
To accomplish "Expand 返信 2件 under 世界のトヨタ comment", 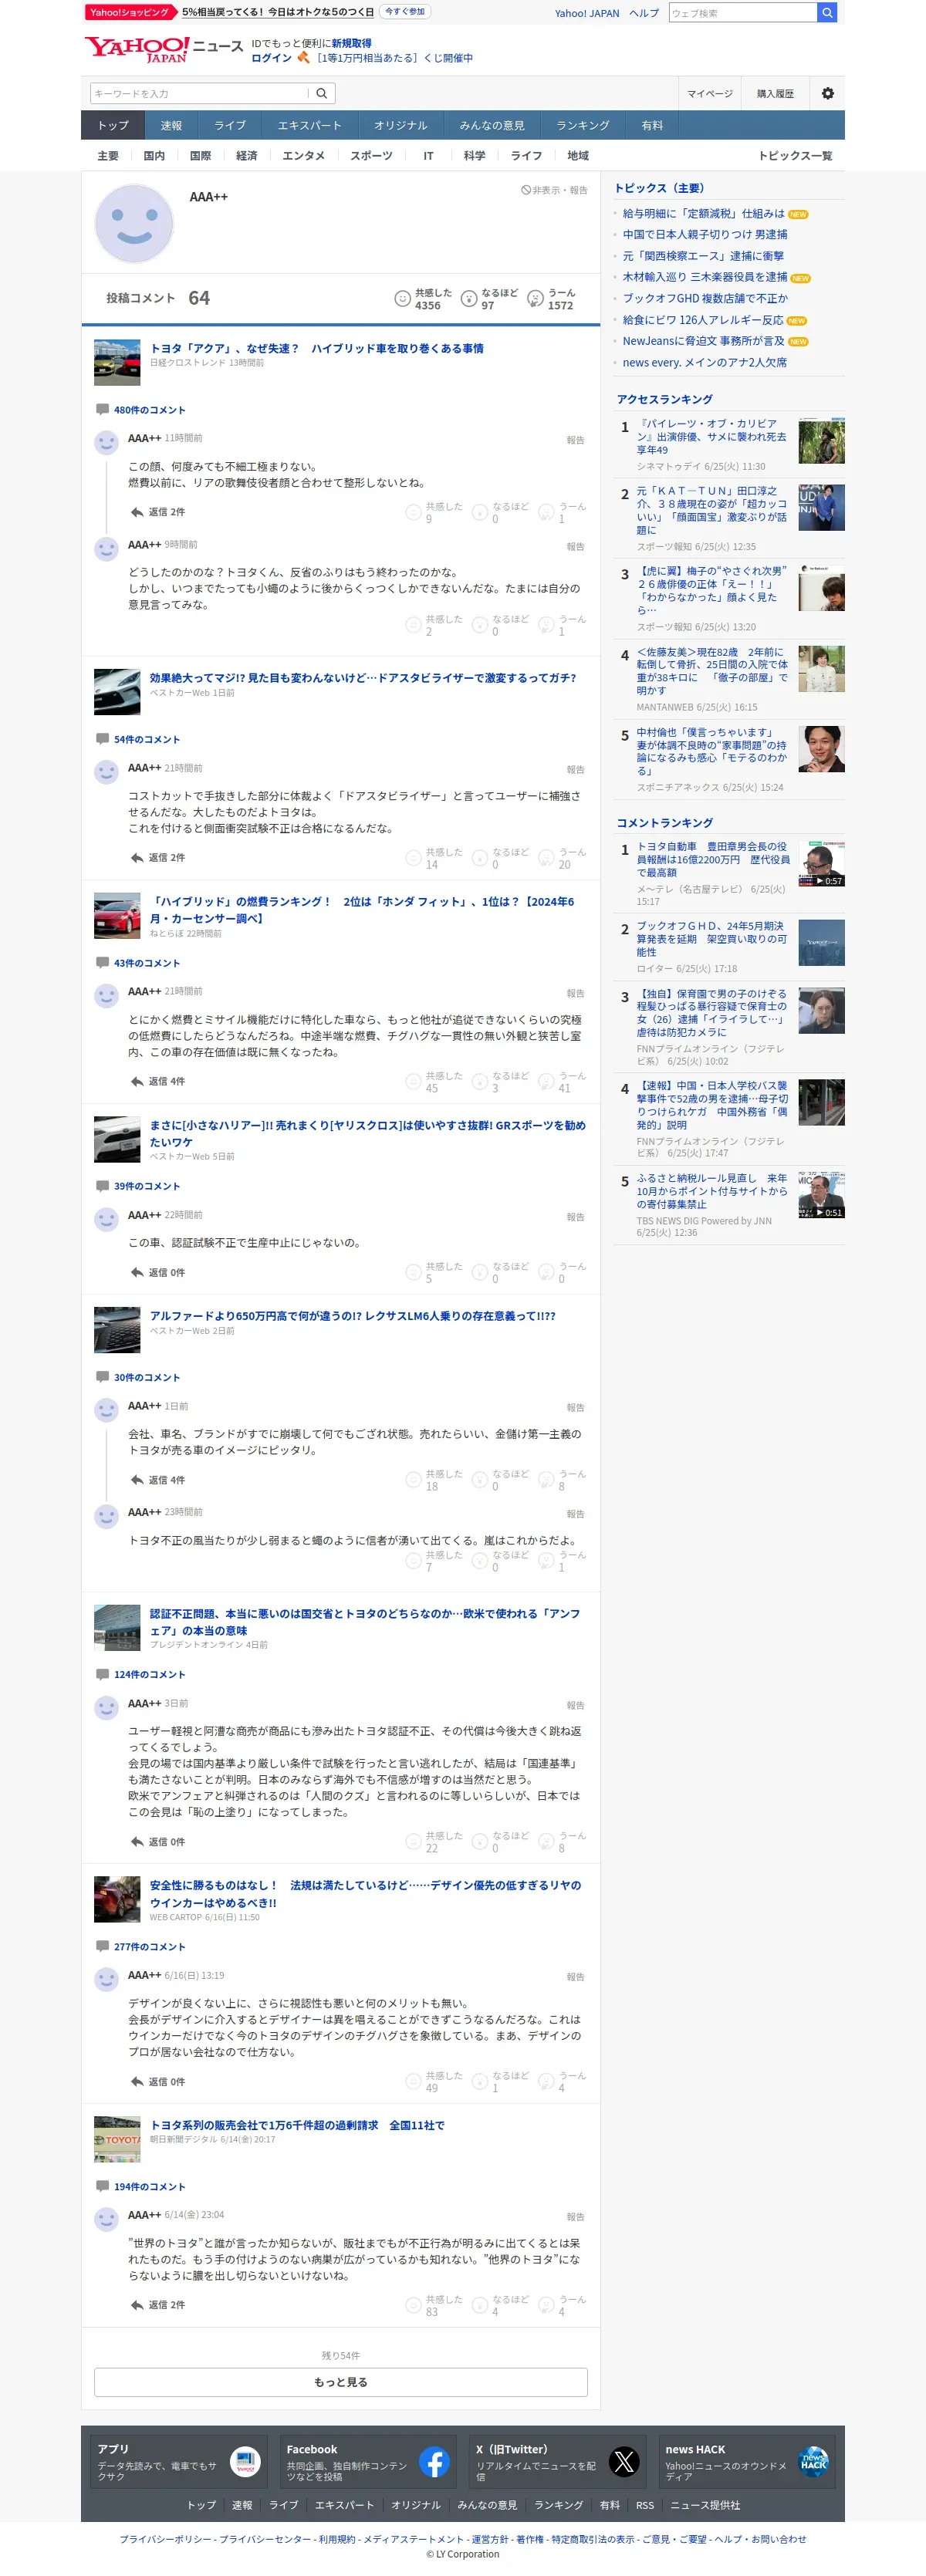I will (x=158, y=2305).
